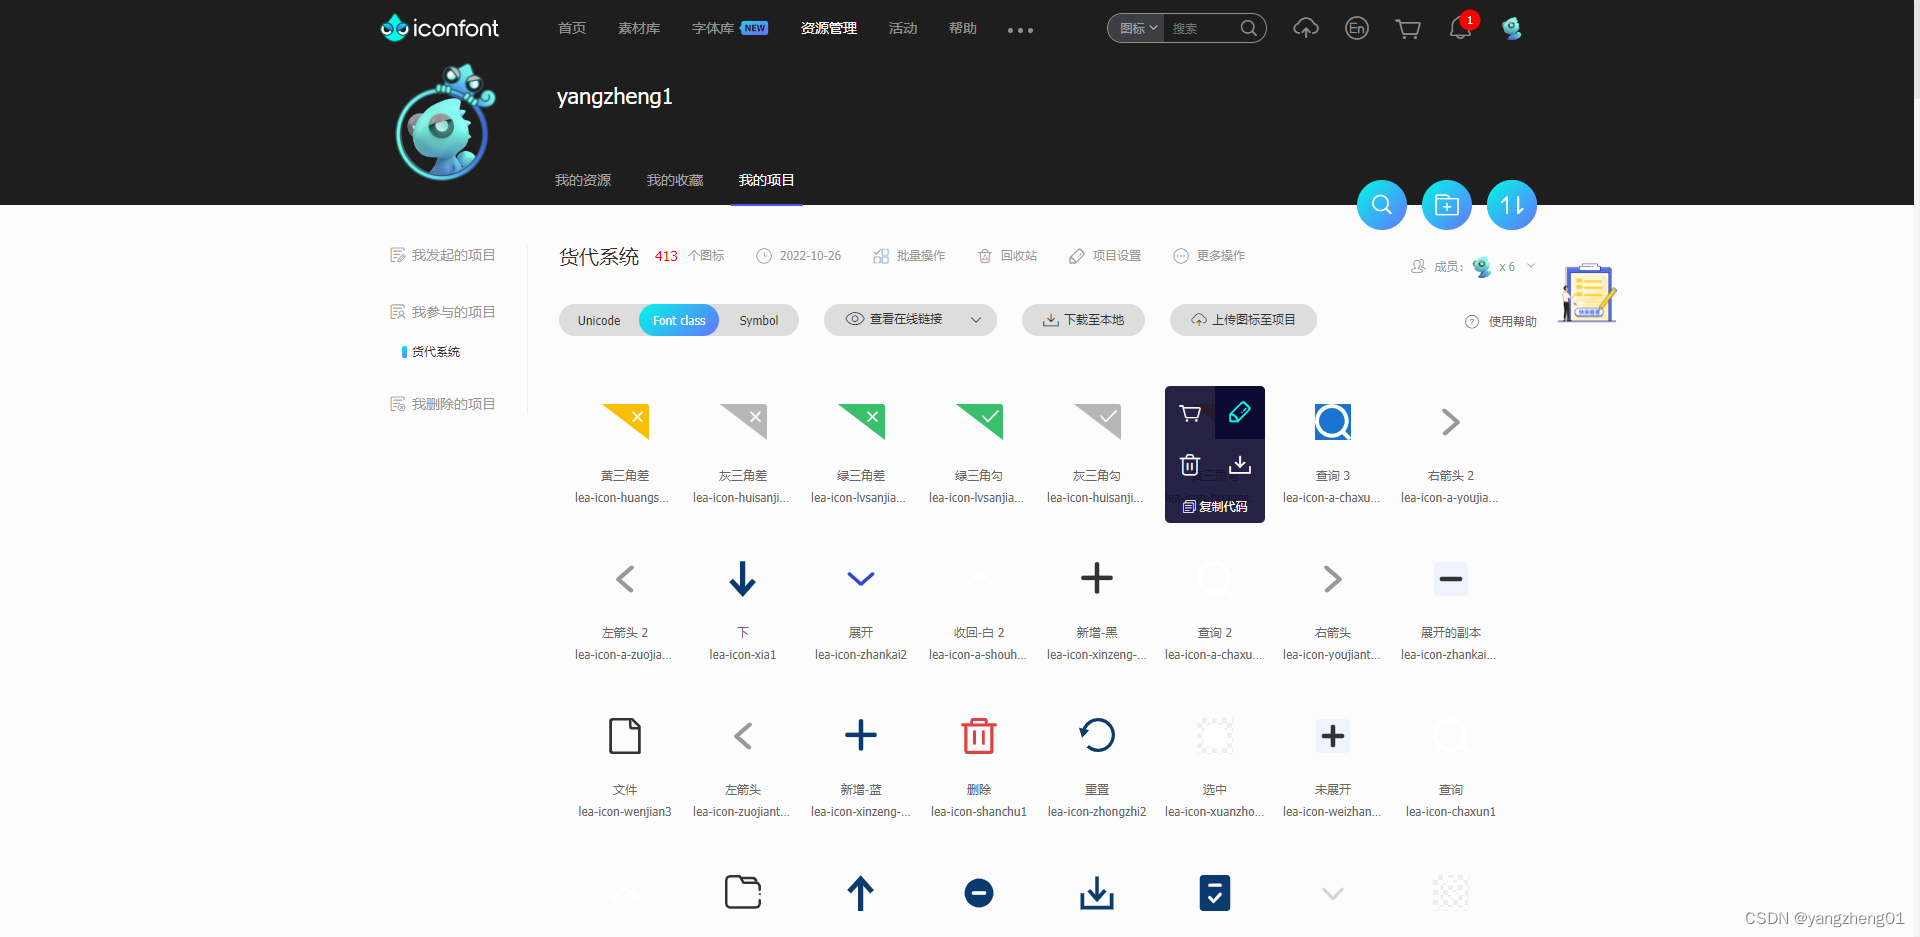Screen dimensions: 1920x937
Task: Select the 查询 3 magnifier icon
Action: 1333,421
